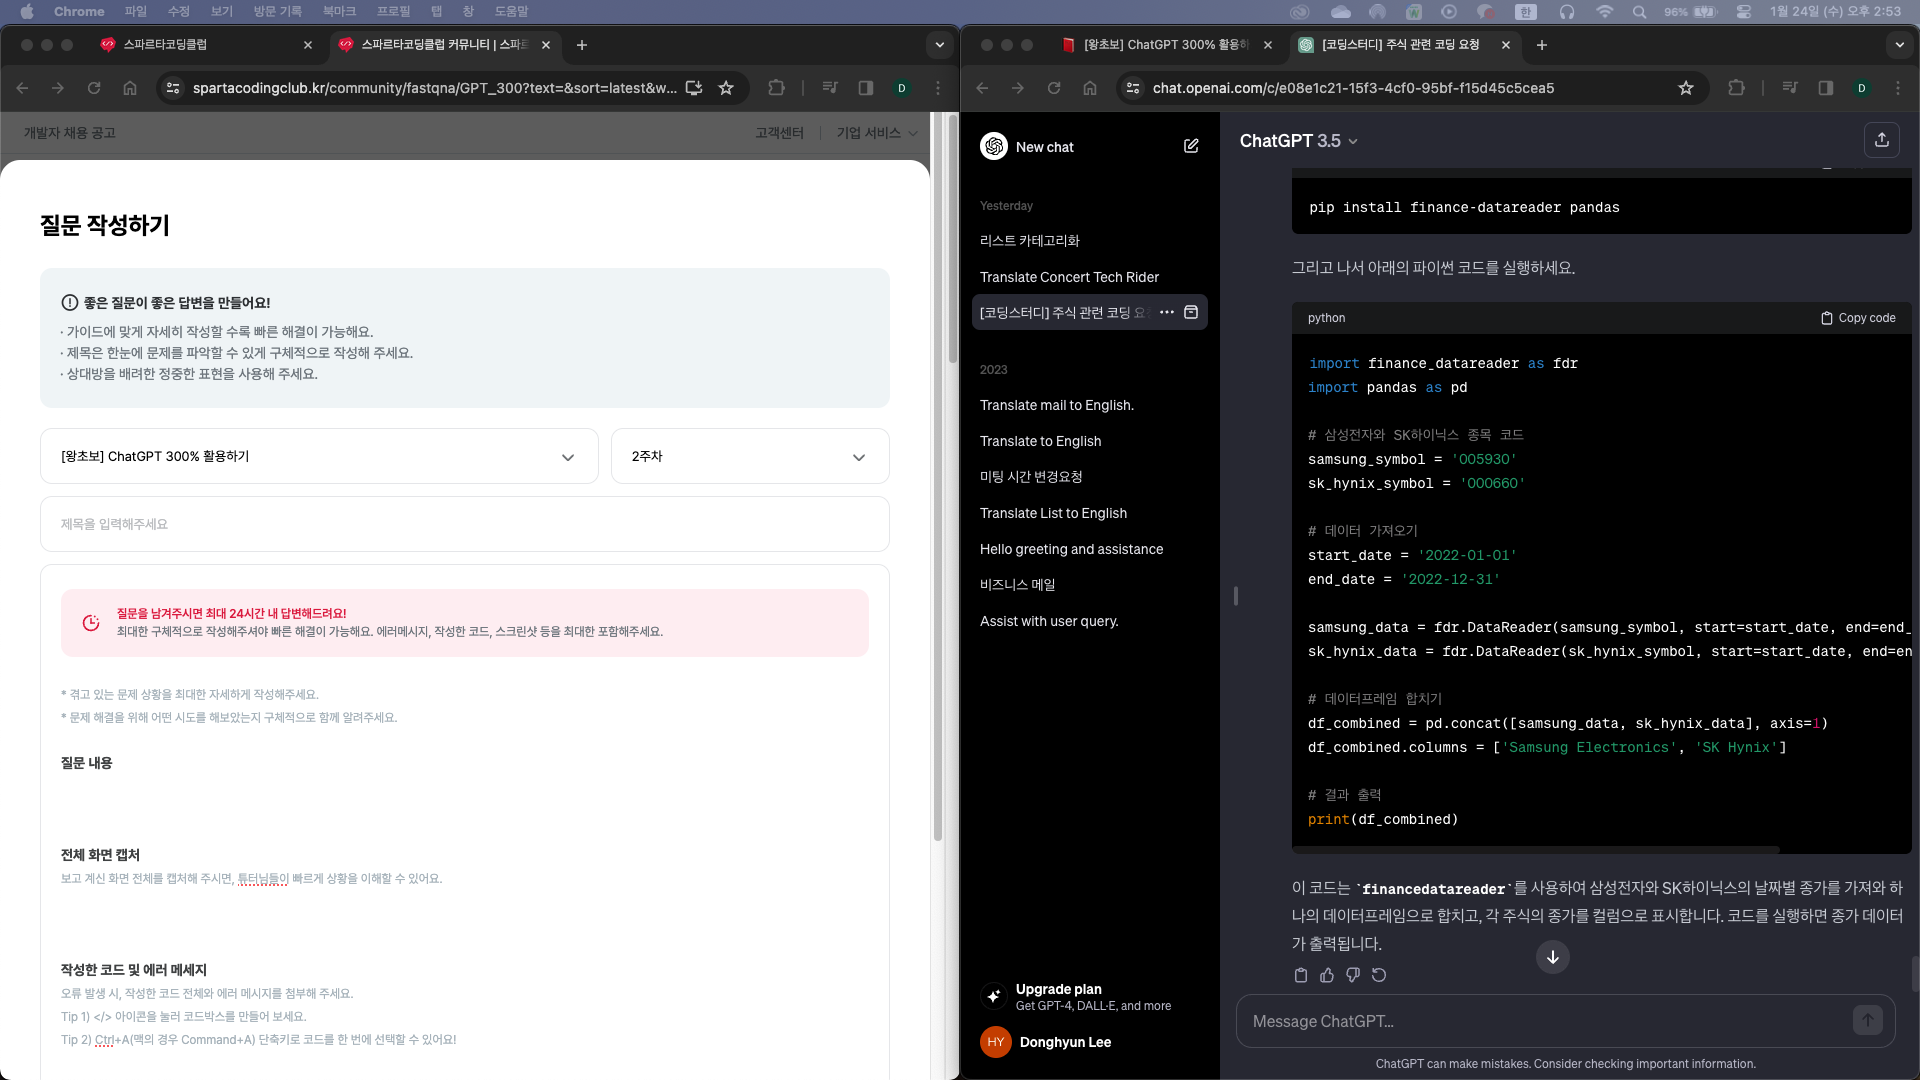Reload the ChatGPT page
Viewport: 1920px width, 1080px height.
(x=1054, y=88)
